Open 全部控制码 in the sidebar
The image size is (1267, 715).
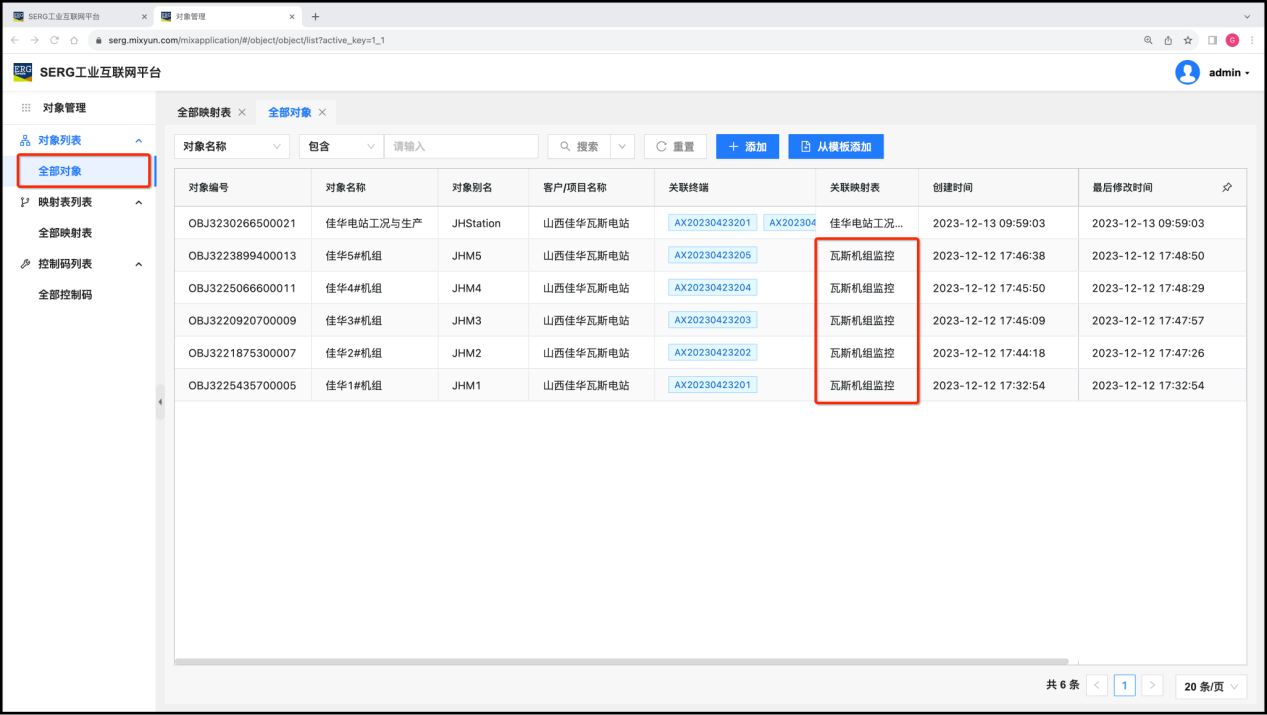65,295
